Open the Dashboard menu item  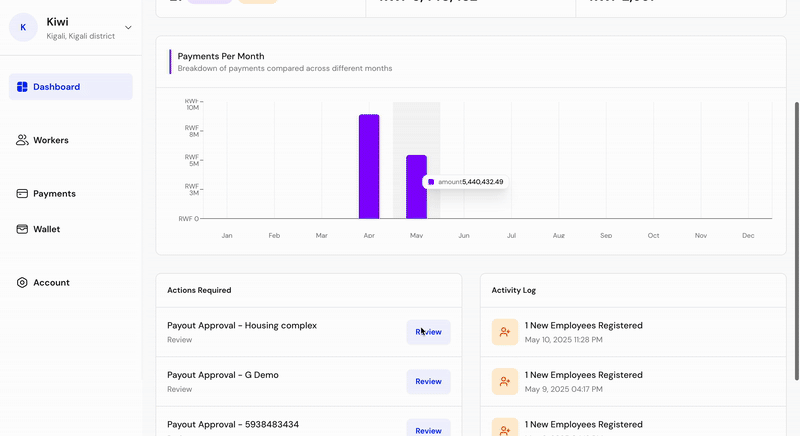point(71,87)
